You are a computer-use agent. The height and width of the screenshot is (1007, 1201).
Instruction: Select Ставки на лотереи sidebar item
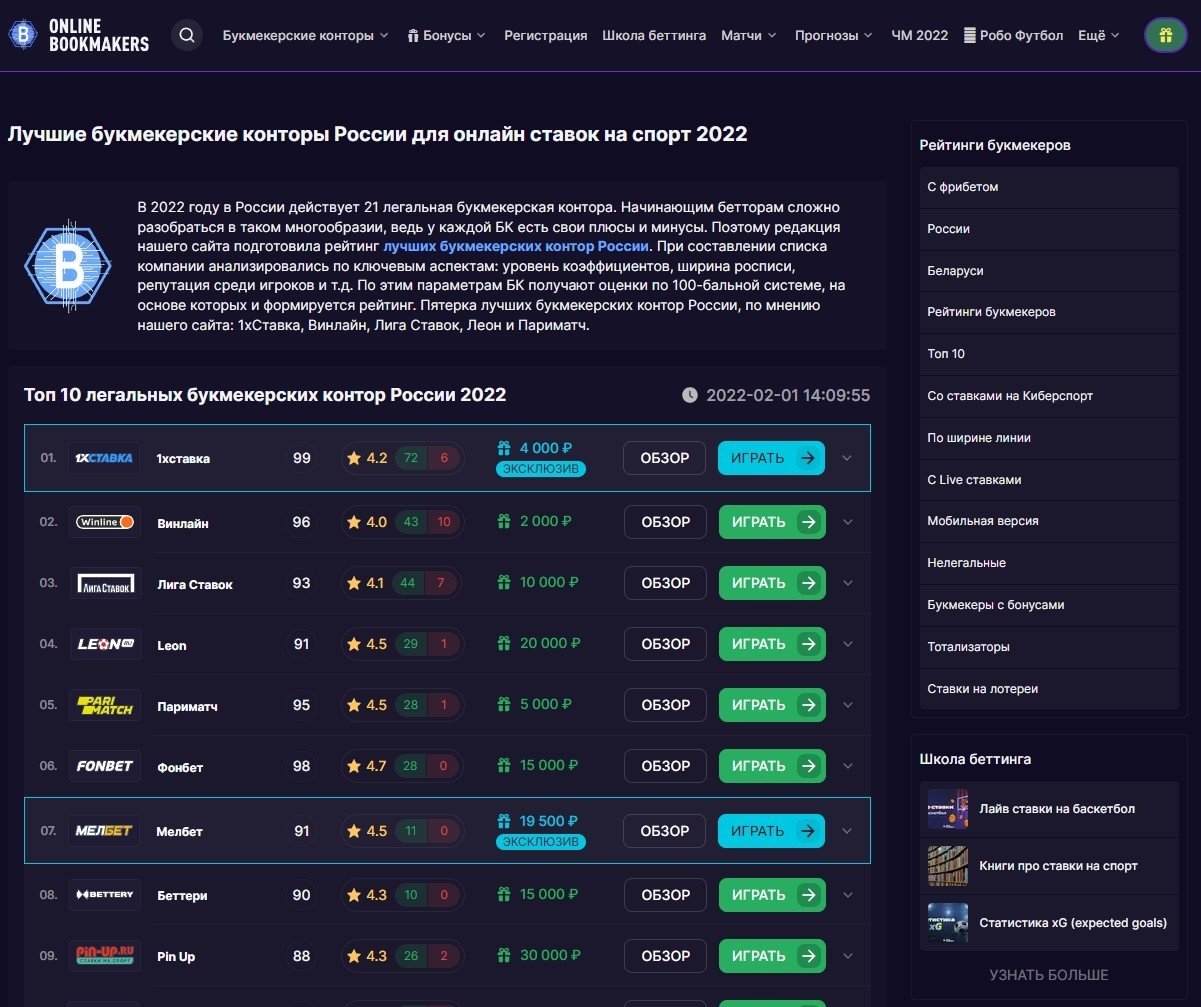(1049, 689)
